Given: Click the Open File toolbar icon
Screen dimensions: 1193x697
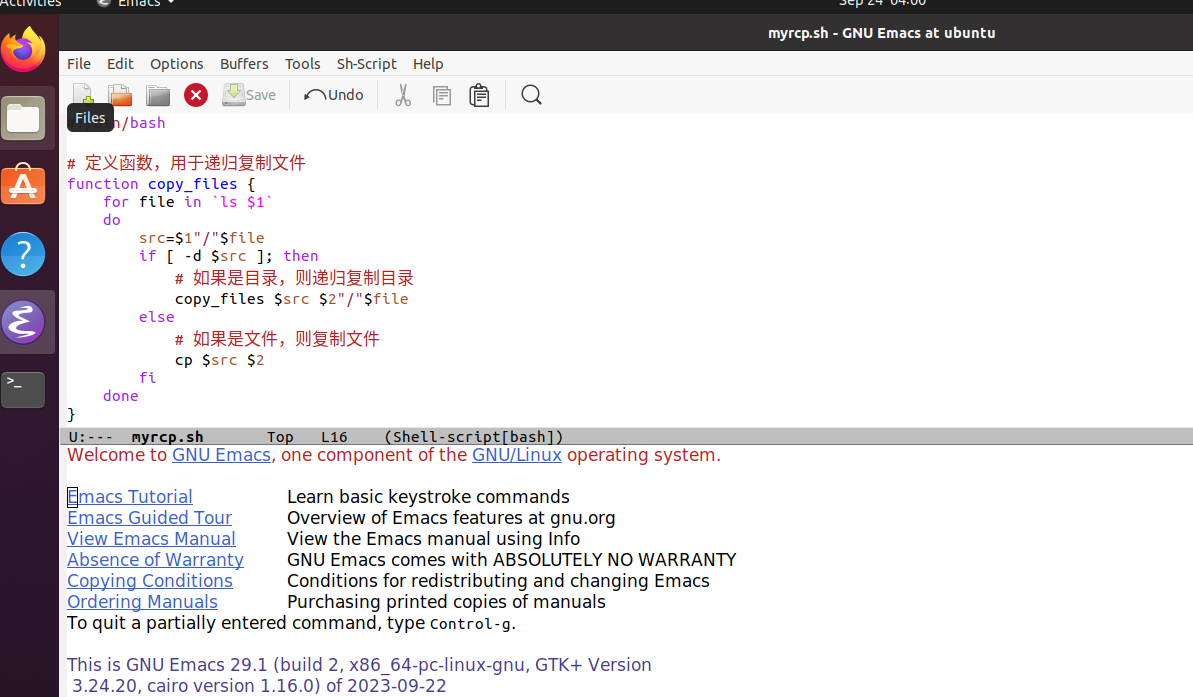Looking at the screenshot, I should coord(119,95).
